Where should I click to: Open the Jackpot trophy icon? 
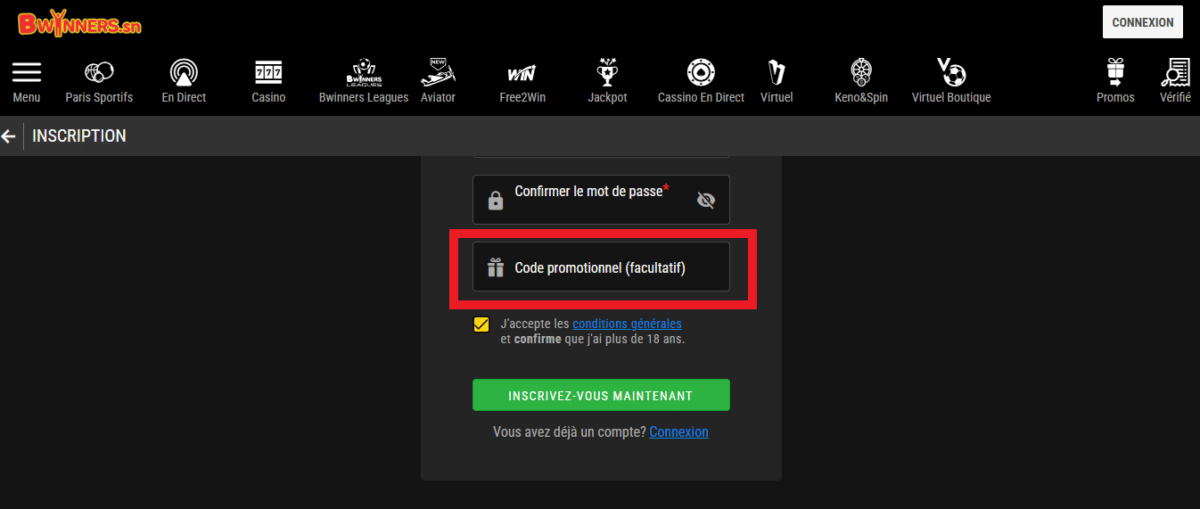point(607,72)
